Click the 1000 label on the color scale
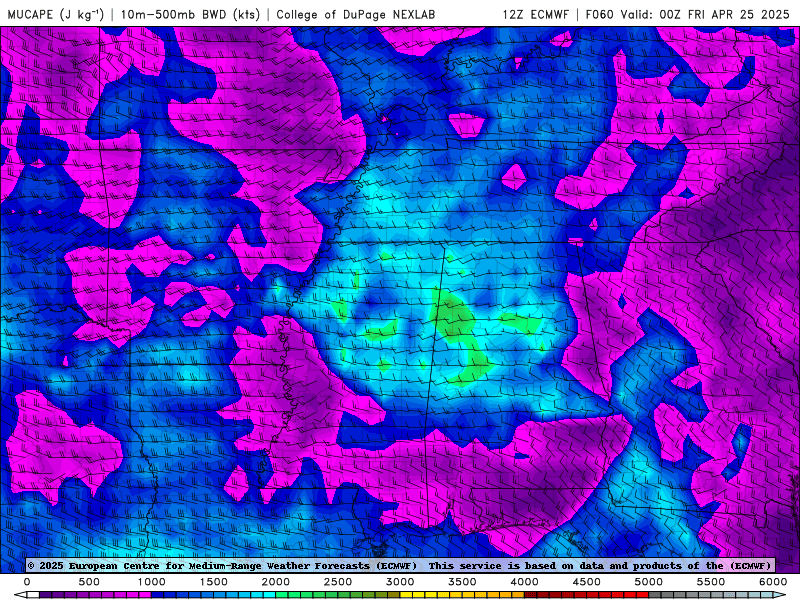The height and width of the screenshot is (600, 800). (x=151, y=582)
